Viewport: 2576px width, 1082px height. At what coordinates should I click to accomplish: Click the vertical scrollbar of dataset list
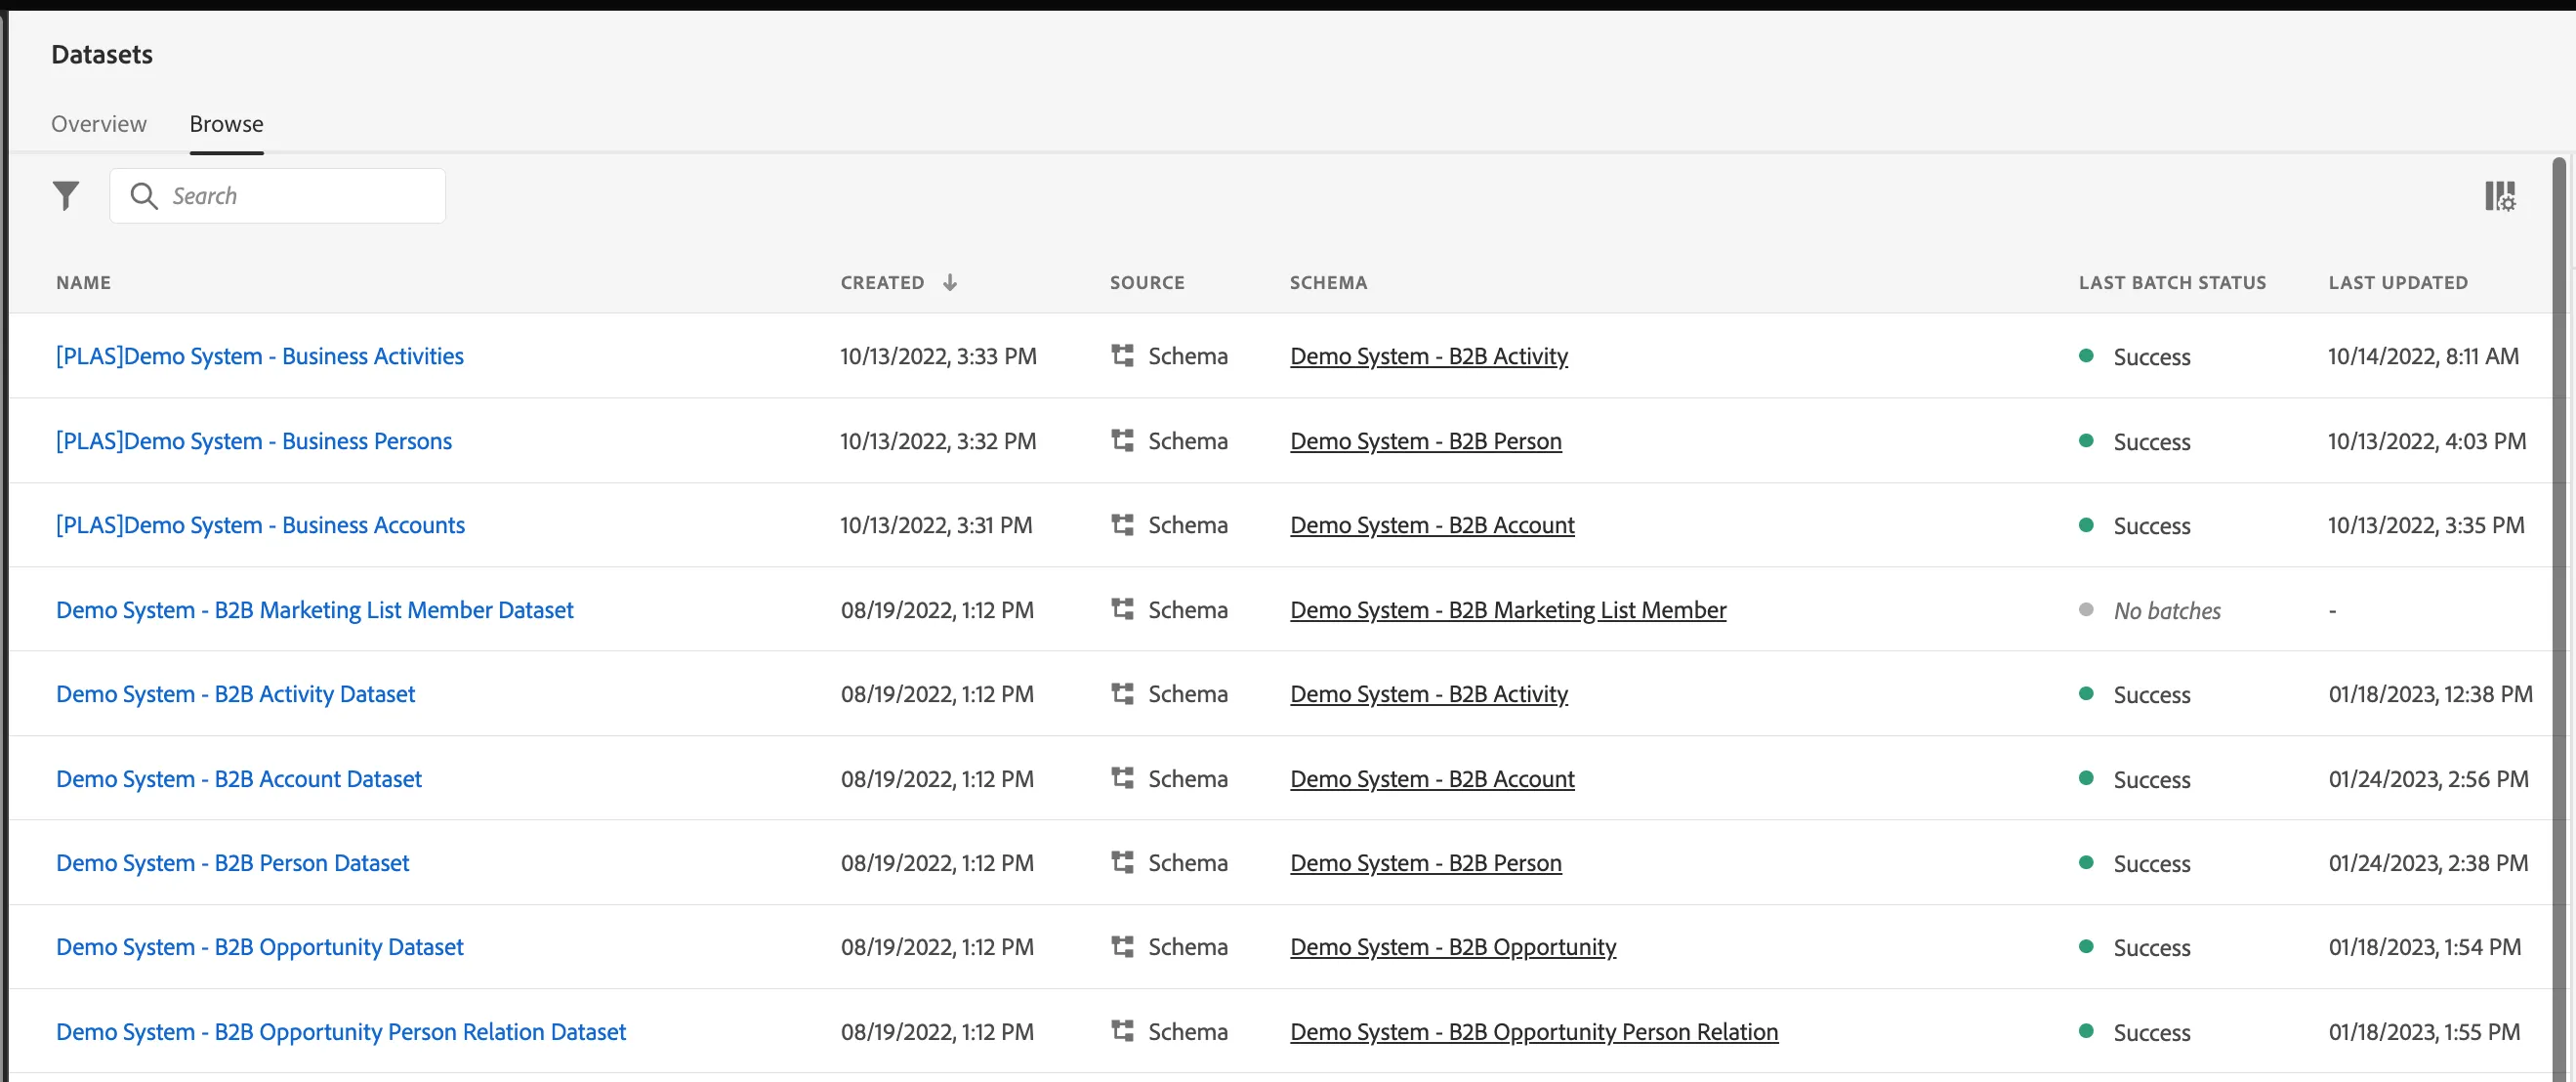pos(2559,618)
